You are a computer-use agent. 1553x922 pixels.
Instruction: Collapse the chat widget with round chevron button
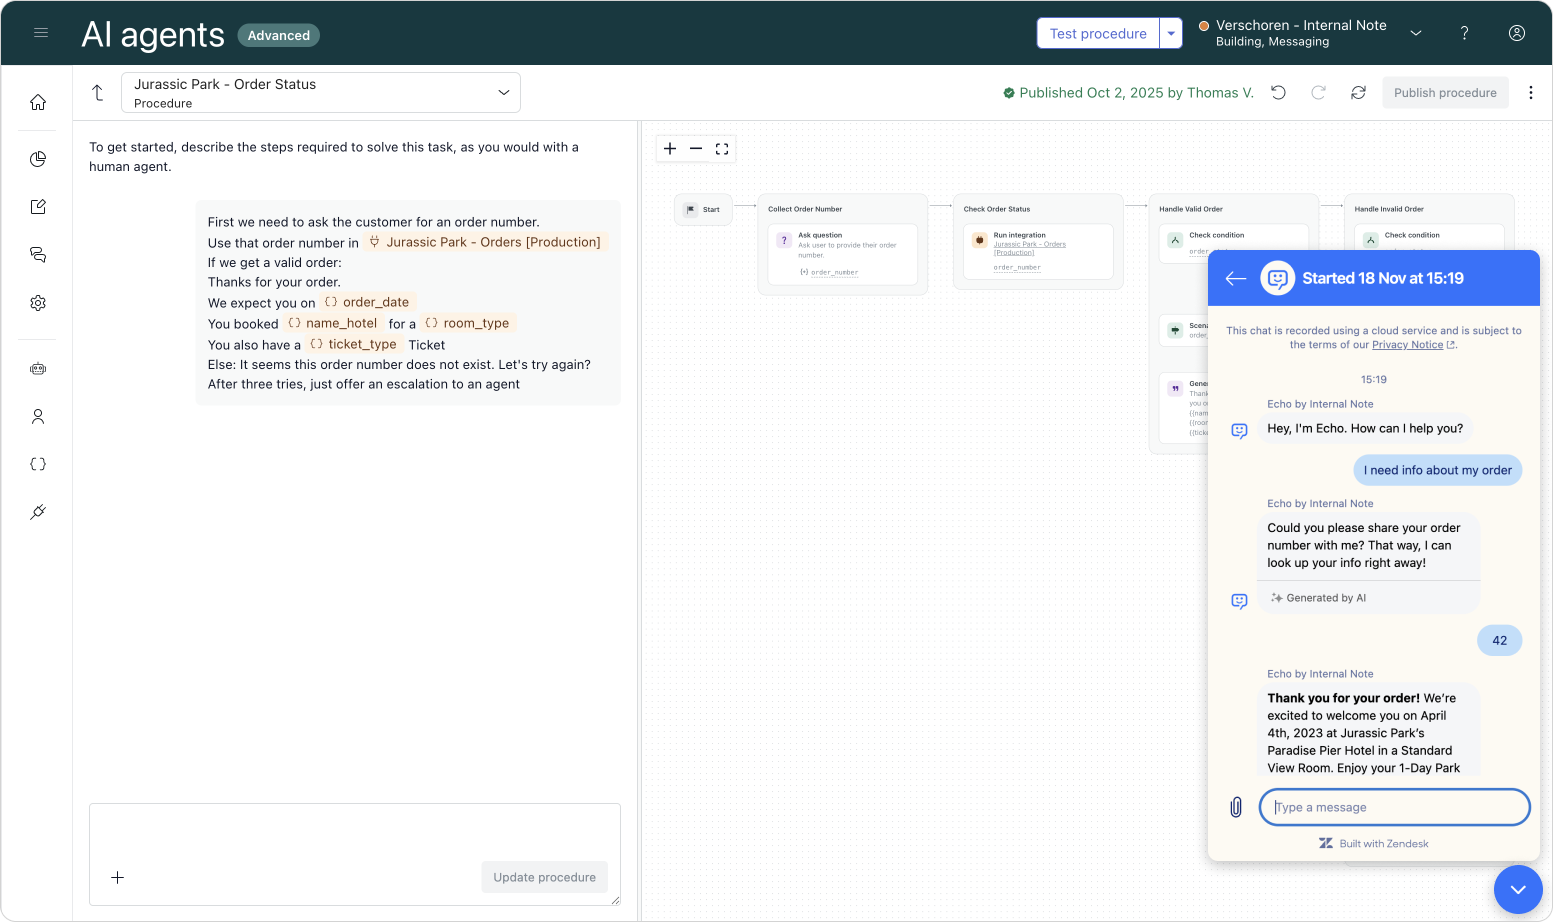[1518, 889]
